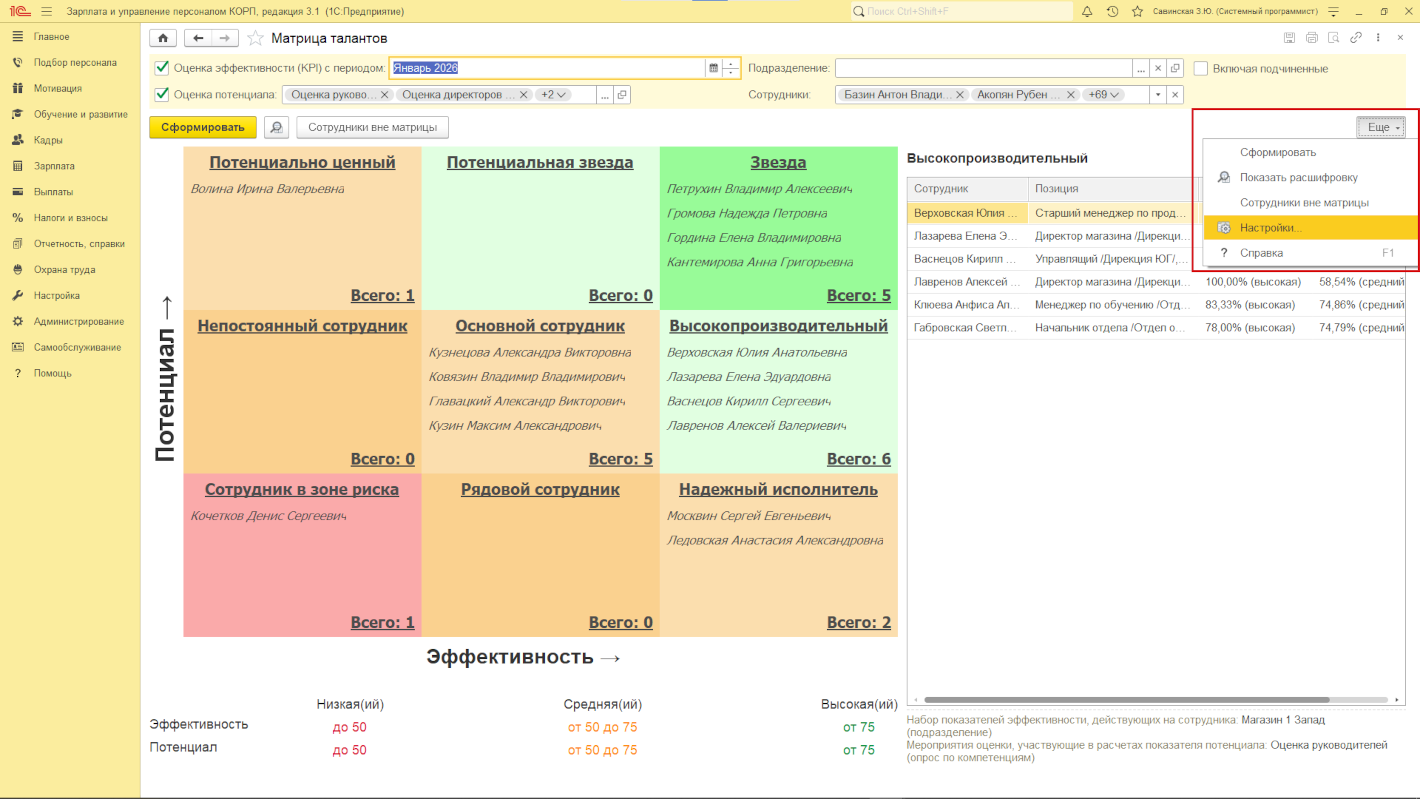Click the get-link chain icon
1420x799 pixels.
tap(1356, 38)
